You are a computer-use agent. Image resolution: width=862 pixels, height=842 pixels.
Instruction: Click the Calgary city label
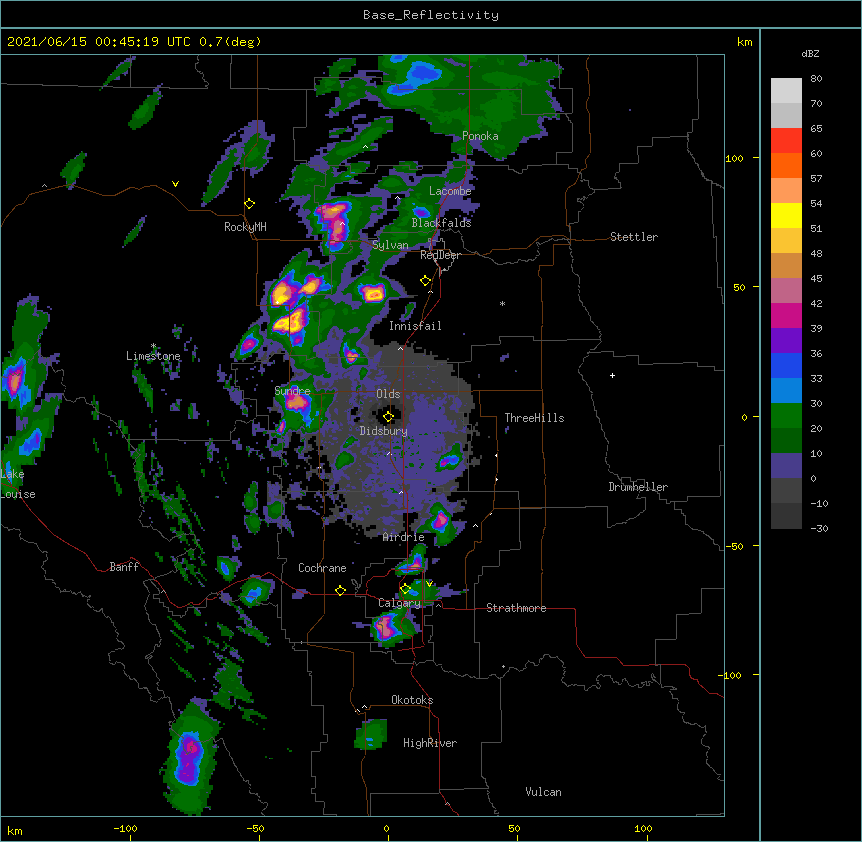[x=399, y=603]
